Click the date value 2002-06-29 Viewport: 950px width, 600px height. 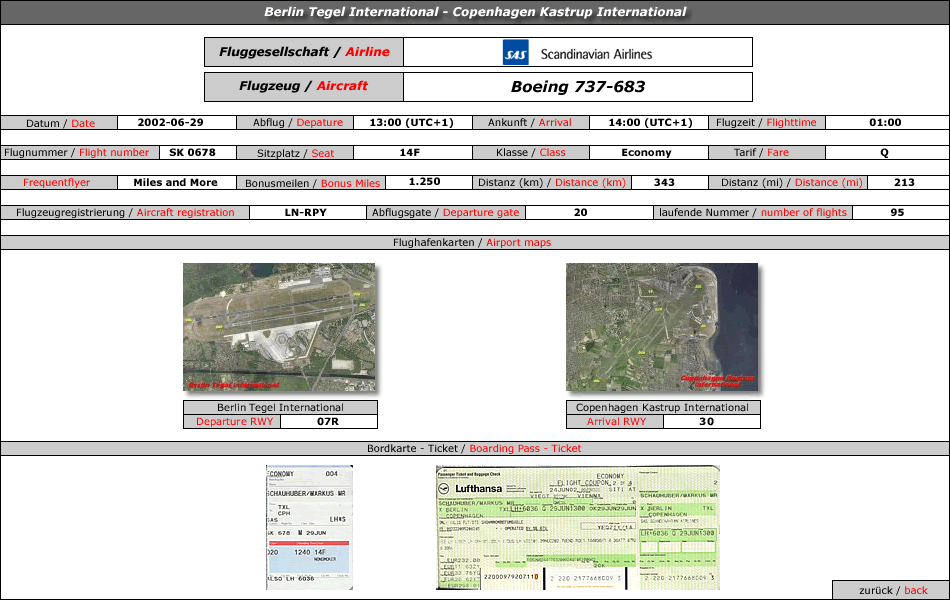tap(170, 122)
